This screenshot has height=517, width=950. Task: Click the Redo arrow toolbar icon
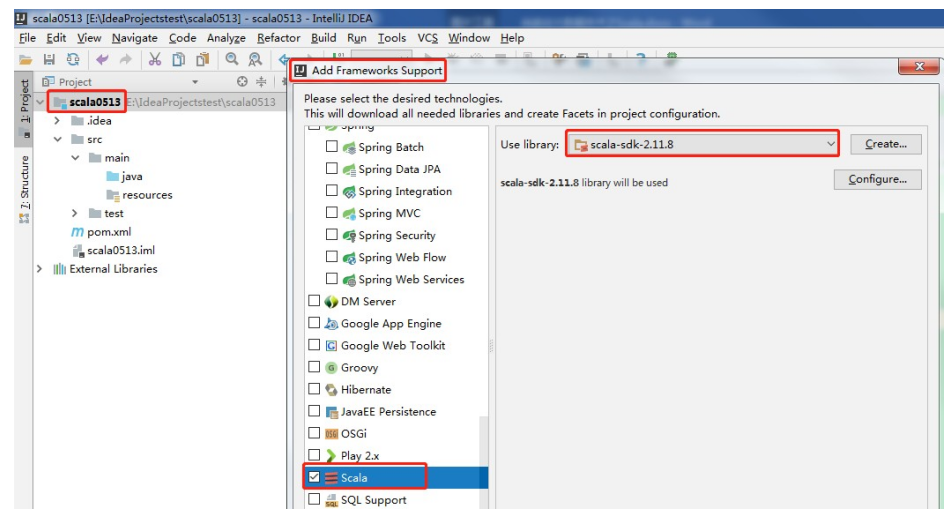pos(125,59)
